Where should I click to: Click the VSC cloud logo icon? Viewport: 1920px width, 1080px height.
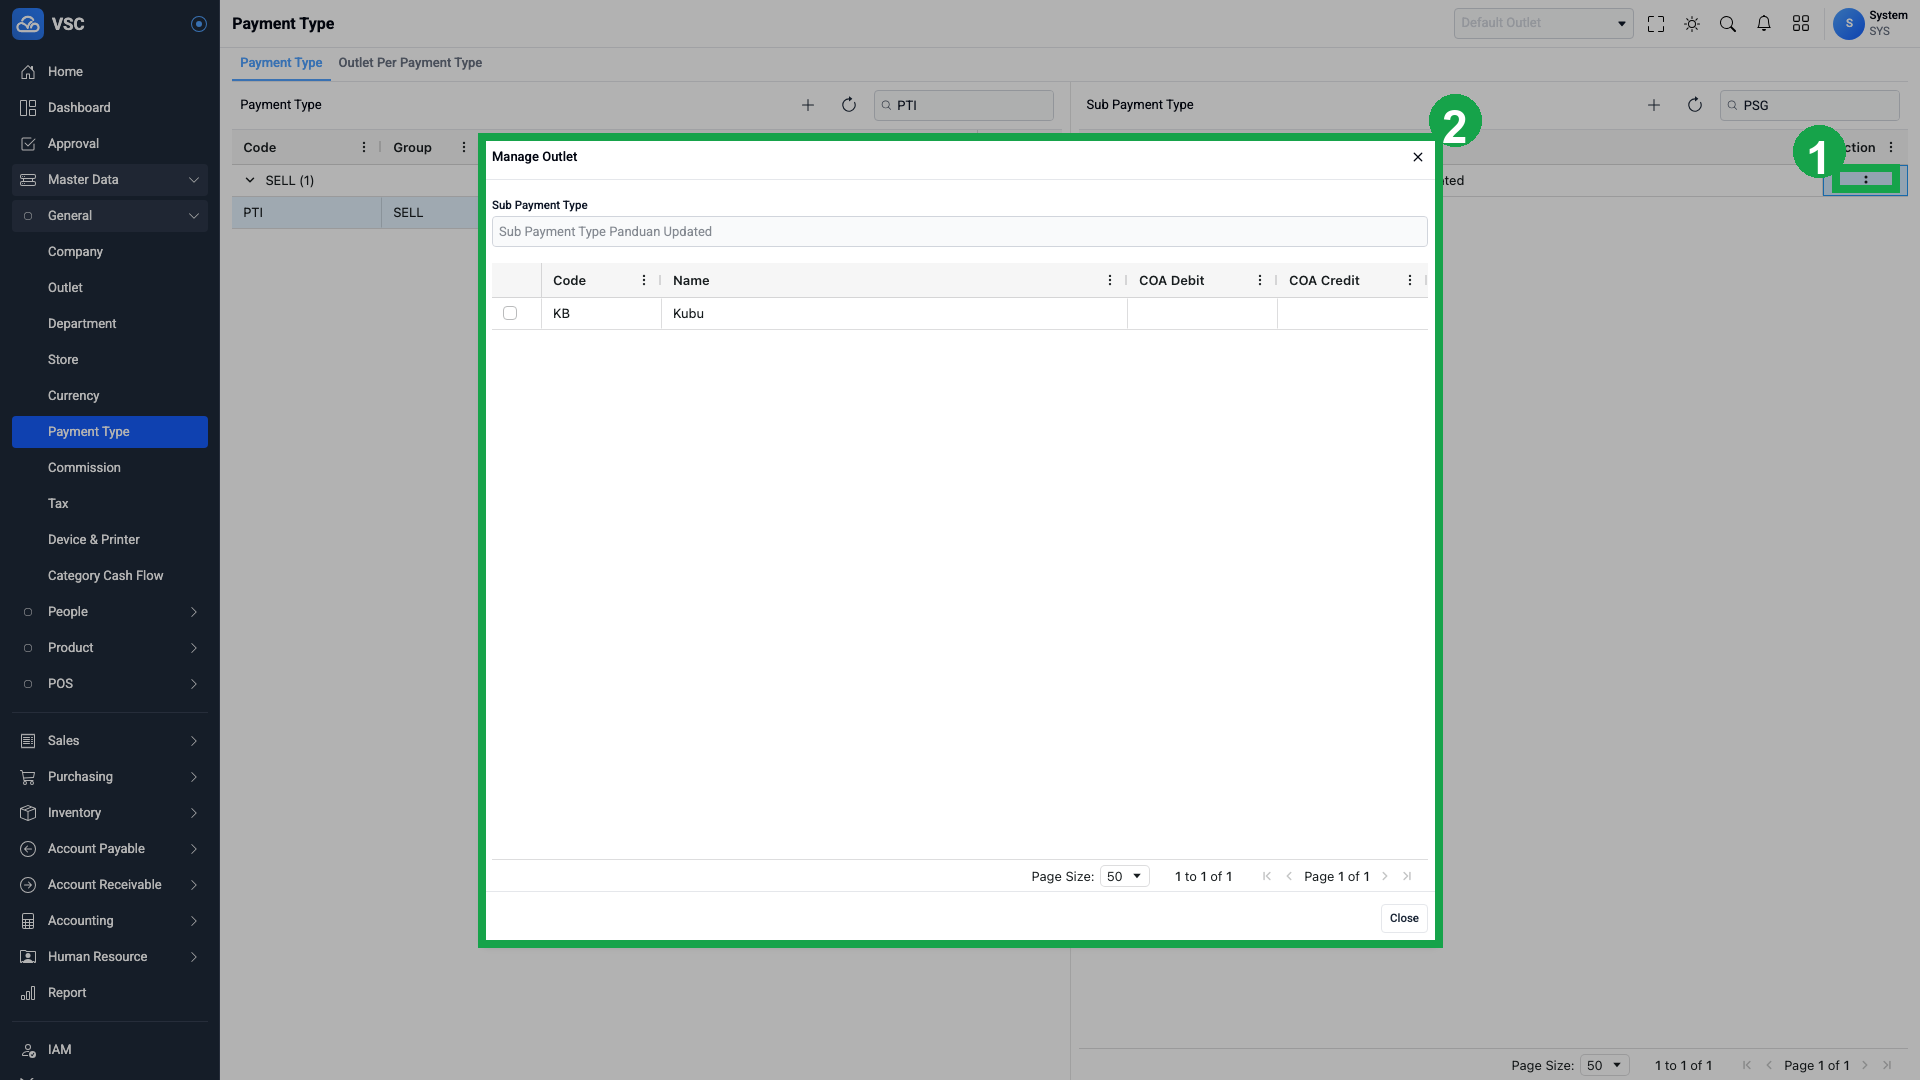[28, 24]
